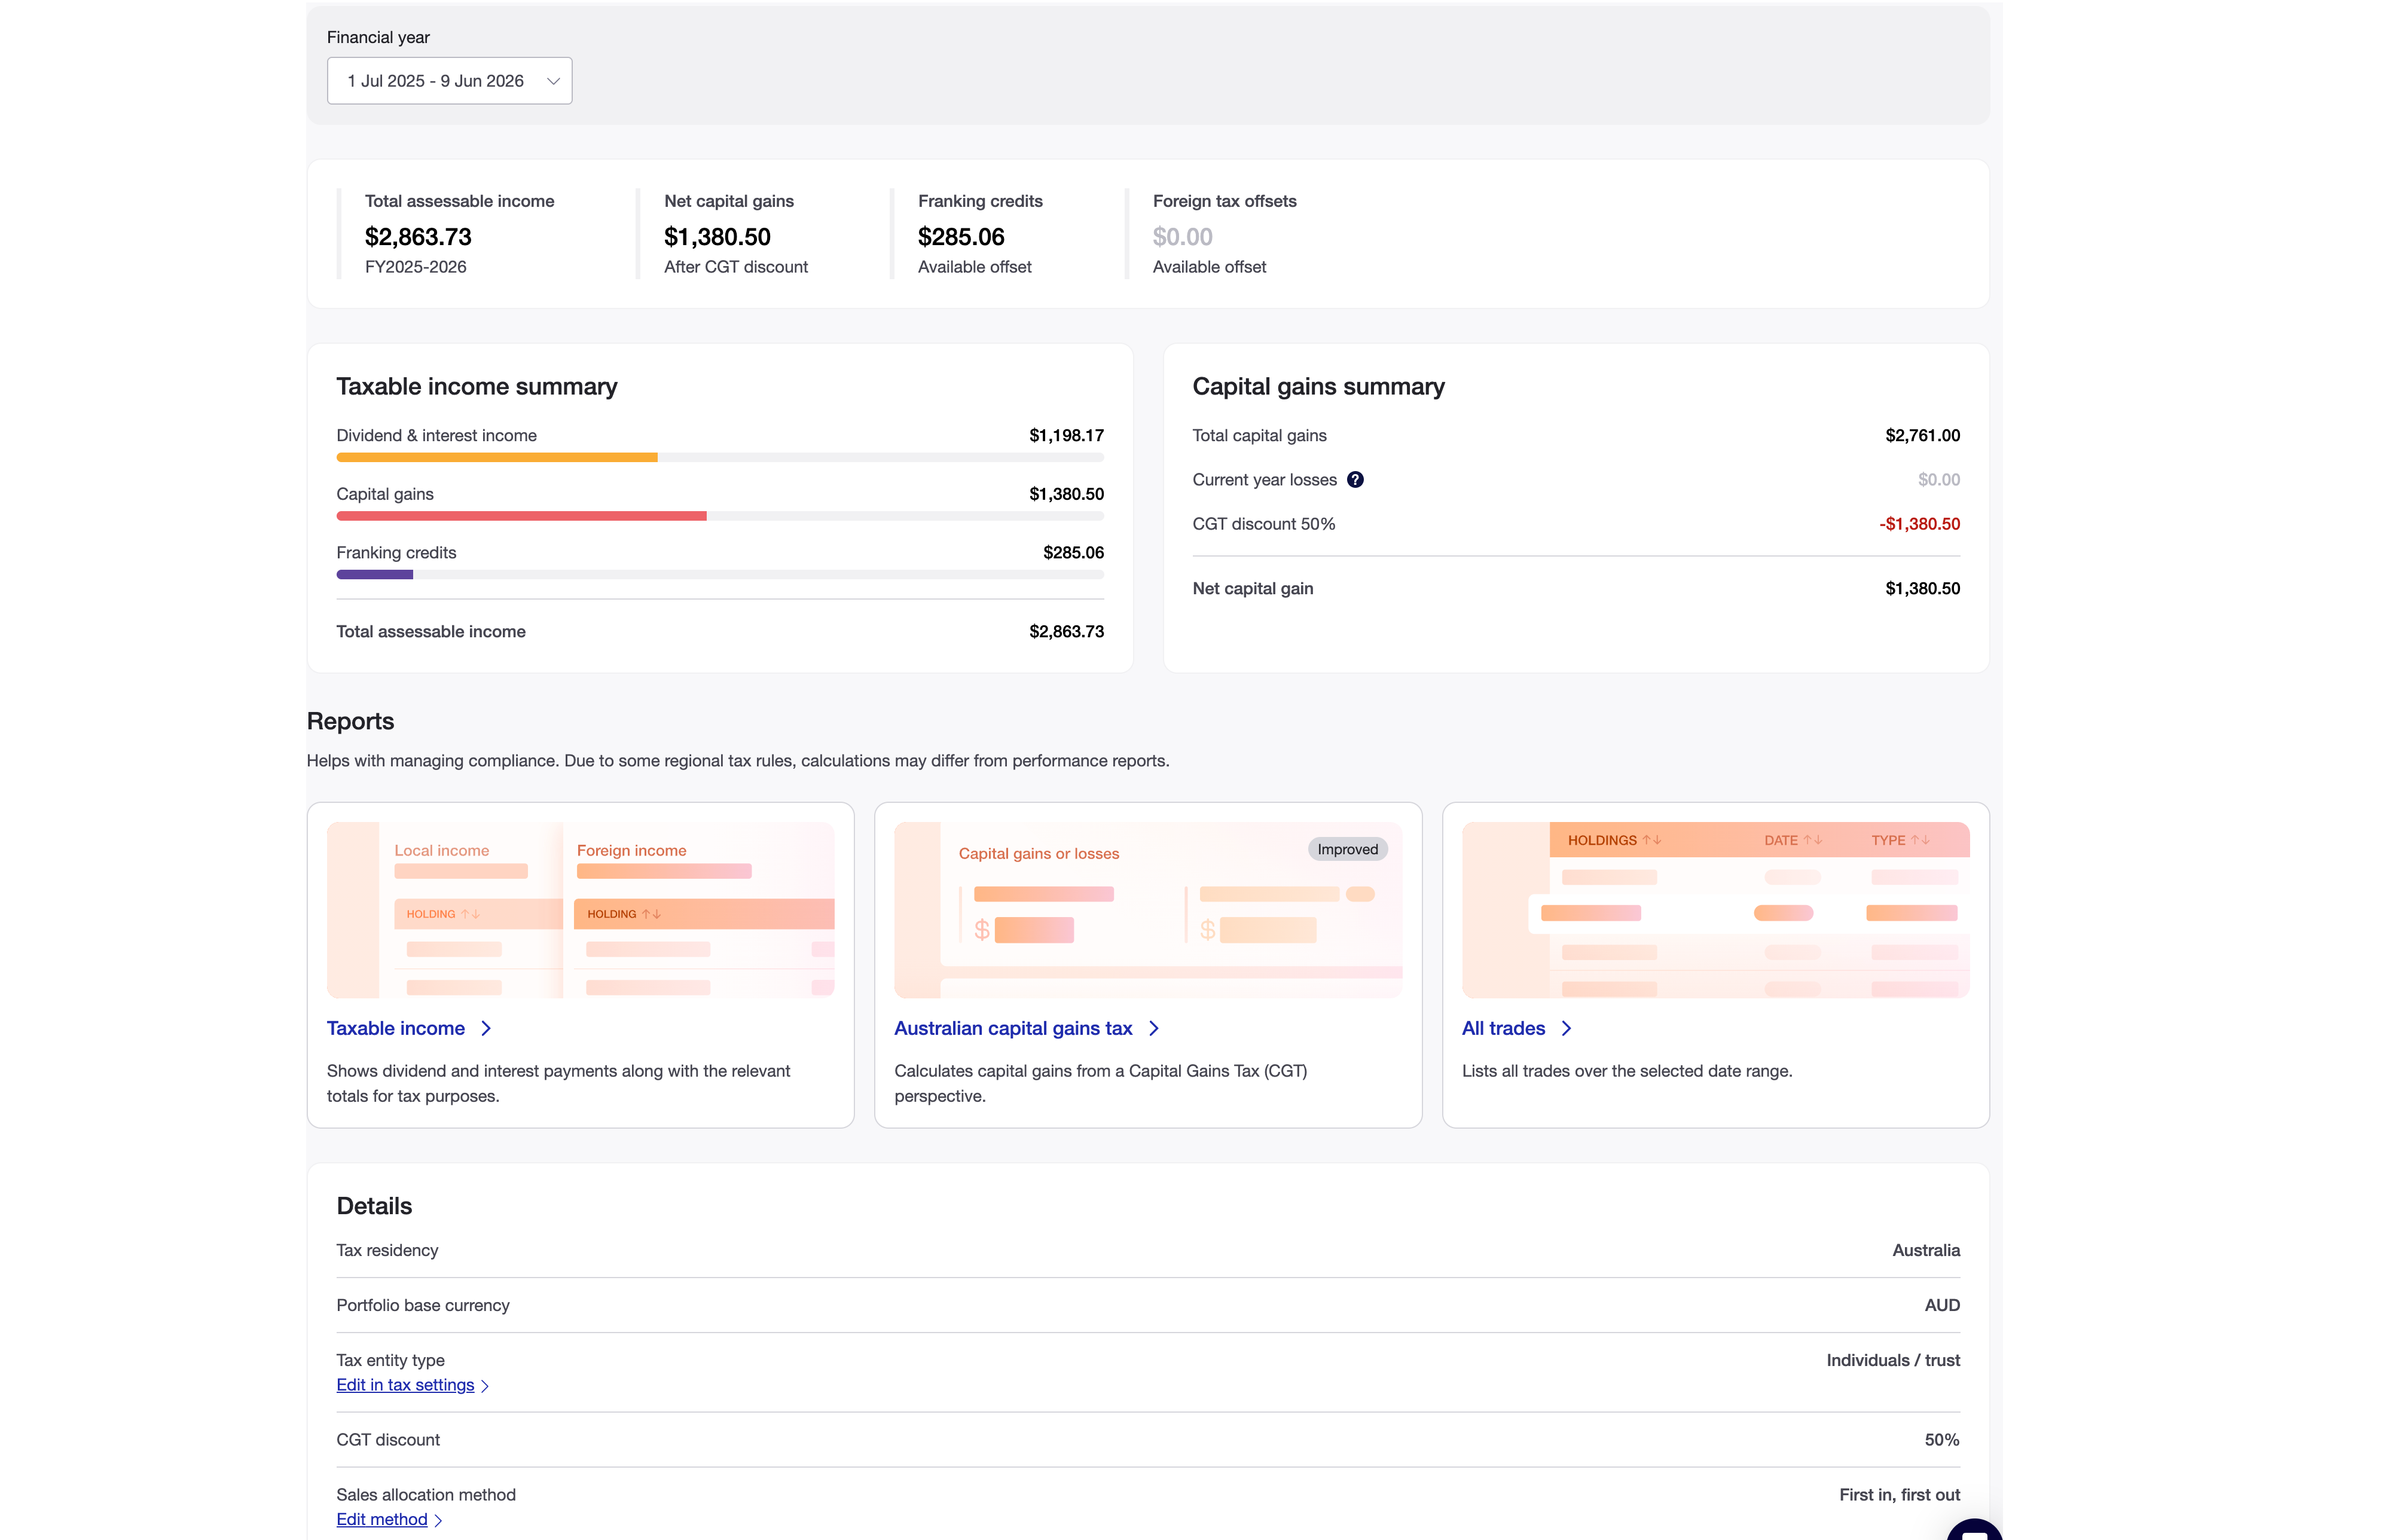2403x1540 pixels.
Task: Click the chevron next to All trades
Action: 1566,1028
